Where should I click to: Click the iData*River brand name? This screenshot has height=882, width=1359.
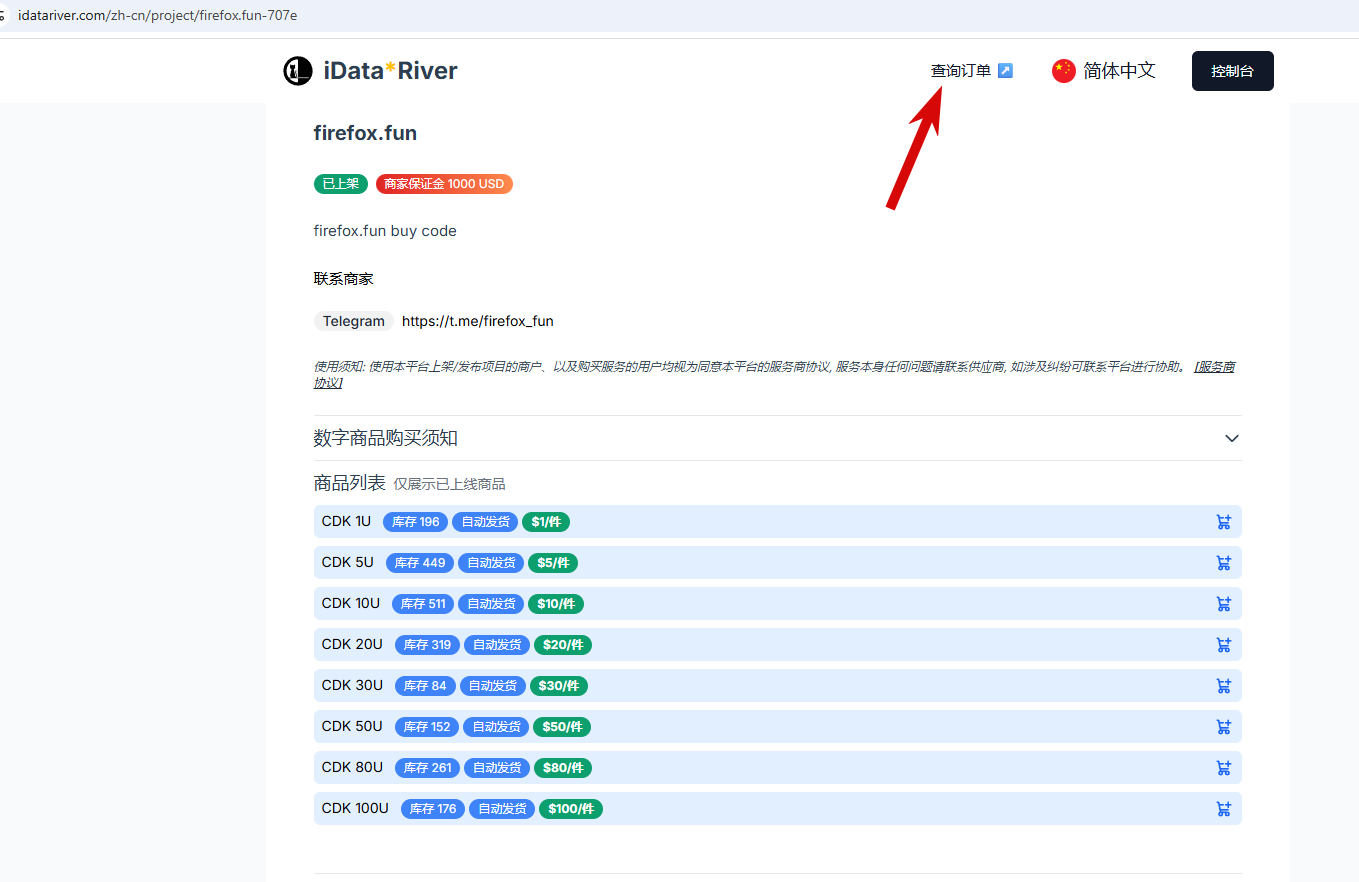[390, 71]
